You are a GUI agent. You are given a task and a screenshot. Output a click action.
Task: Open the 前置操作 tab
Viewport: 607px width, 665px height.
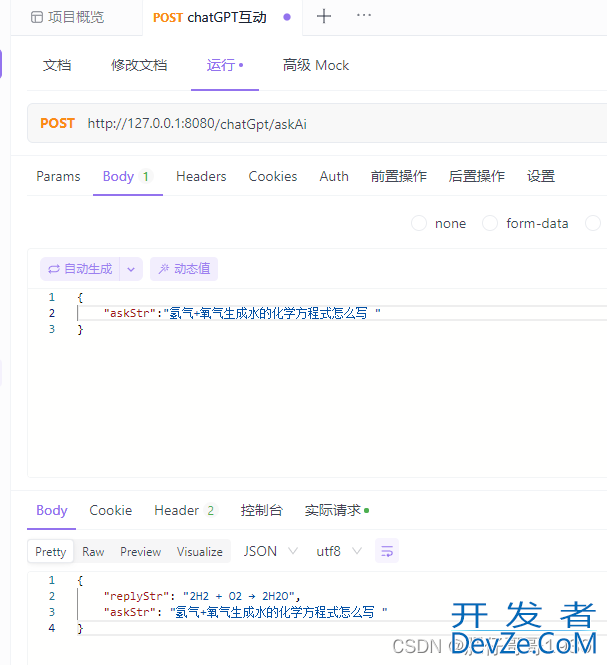pos(399,176)
